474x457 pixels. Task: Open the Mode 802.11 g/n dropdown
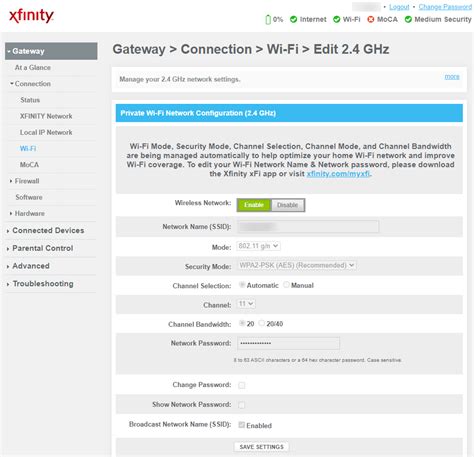point(258,246)
